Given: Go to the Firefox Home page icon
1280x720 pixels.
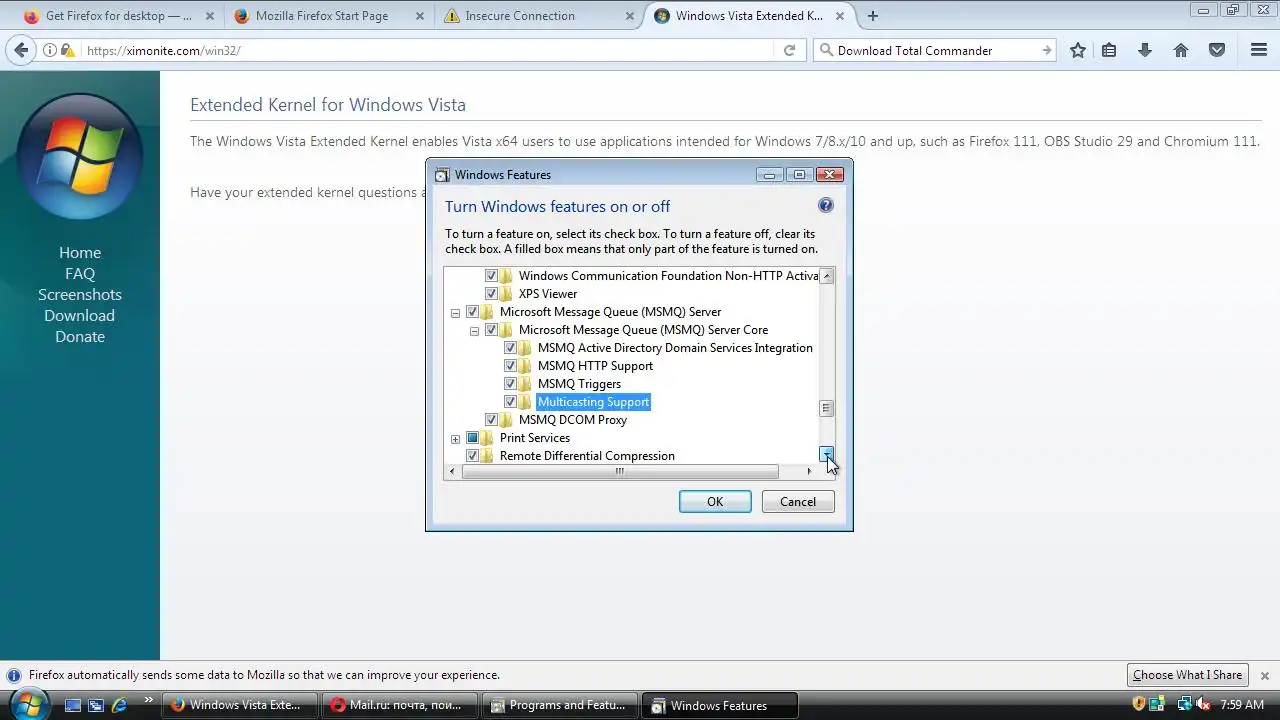Looking at the screenshot, I should tap(1181, 50).
